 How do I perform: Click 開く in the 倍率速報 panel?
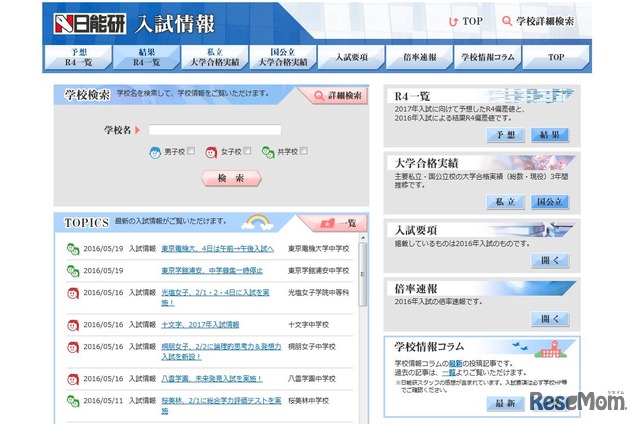(549, 319)
